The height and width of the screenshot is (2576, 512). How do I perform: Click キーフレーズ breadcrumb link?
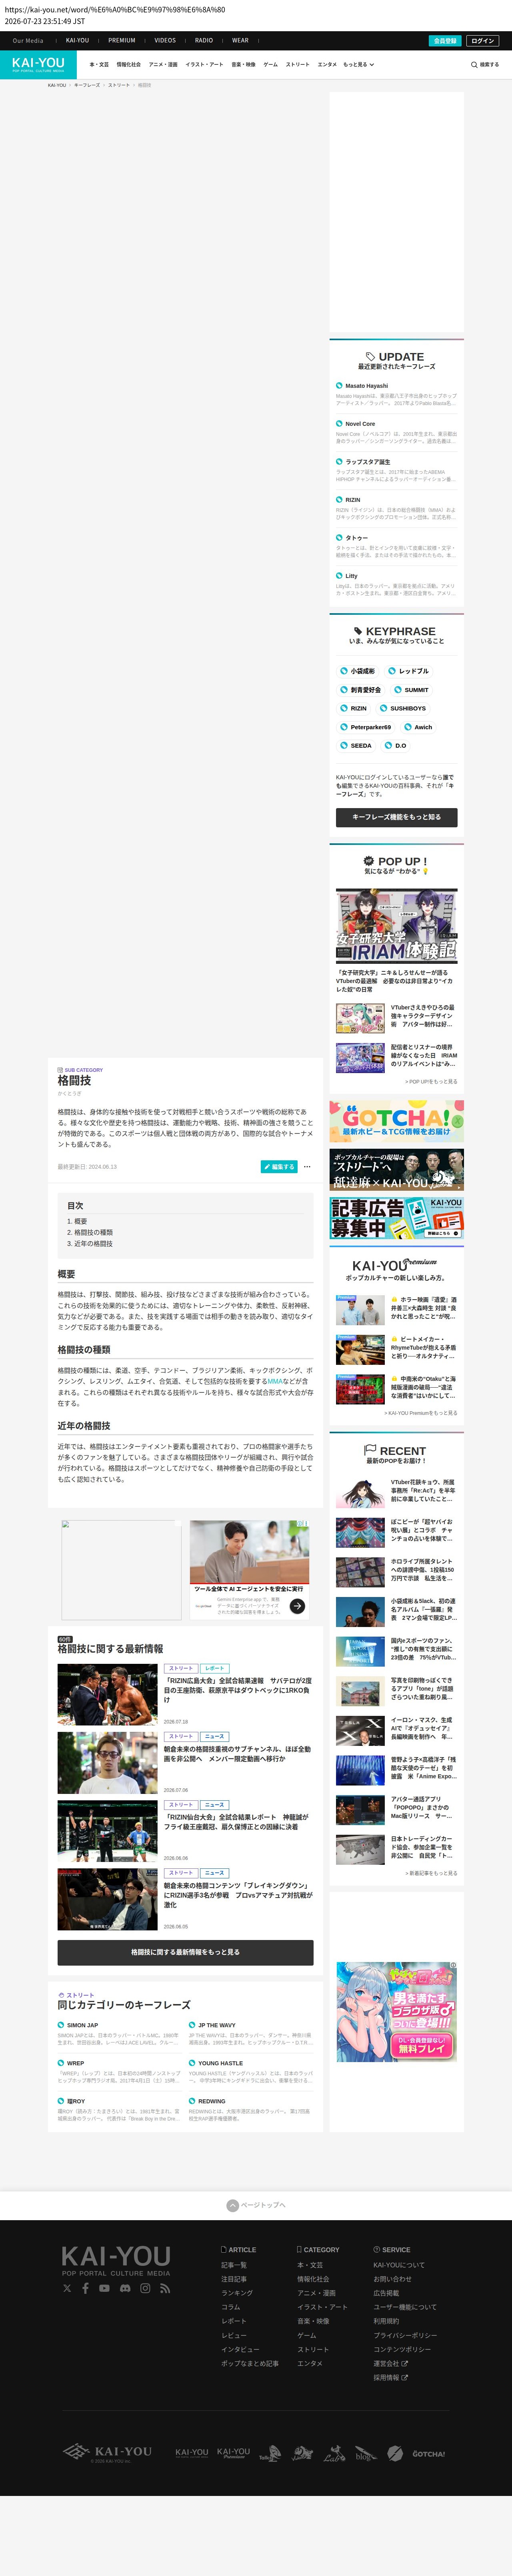(x=87, y=85)
